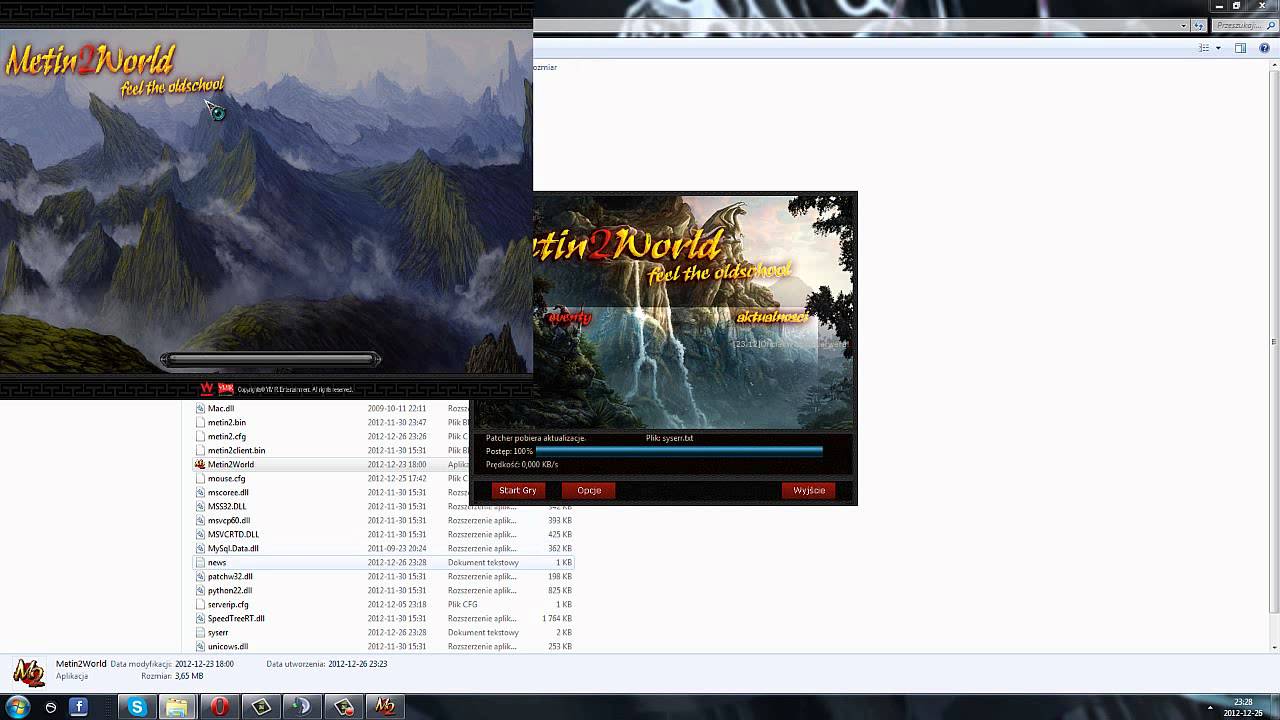Switch to Opera browser on taskbar
Image resolution: width=1280 pixels, height=720 pixels.
219,707
